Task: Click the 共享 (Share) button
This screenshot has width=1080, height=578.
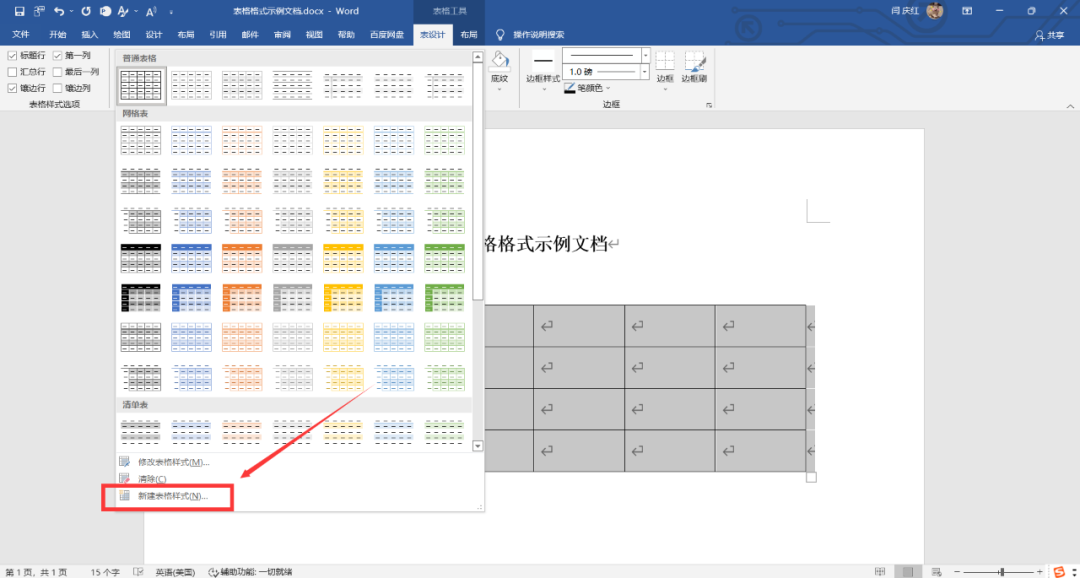Action: click(x=1050, y=34)
